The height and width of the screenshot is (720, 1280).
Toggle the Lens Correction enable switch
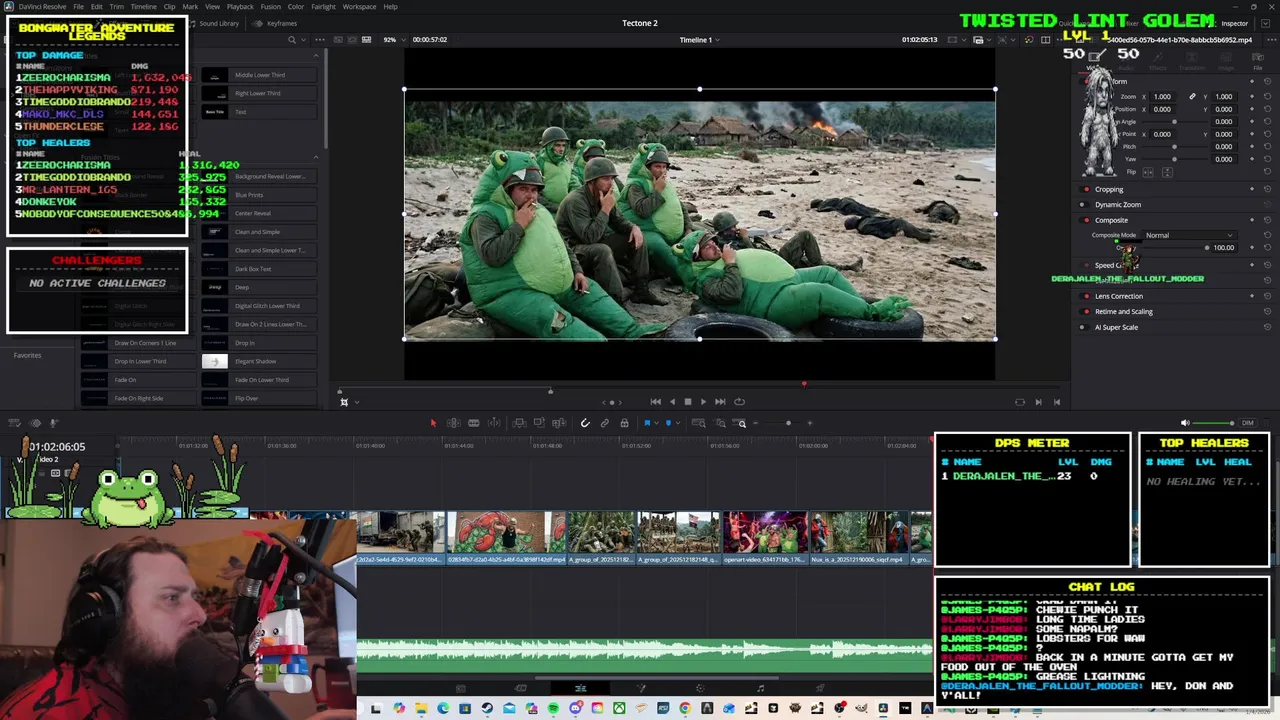coord(1086,296)
